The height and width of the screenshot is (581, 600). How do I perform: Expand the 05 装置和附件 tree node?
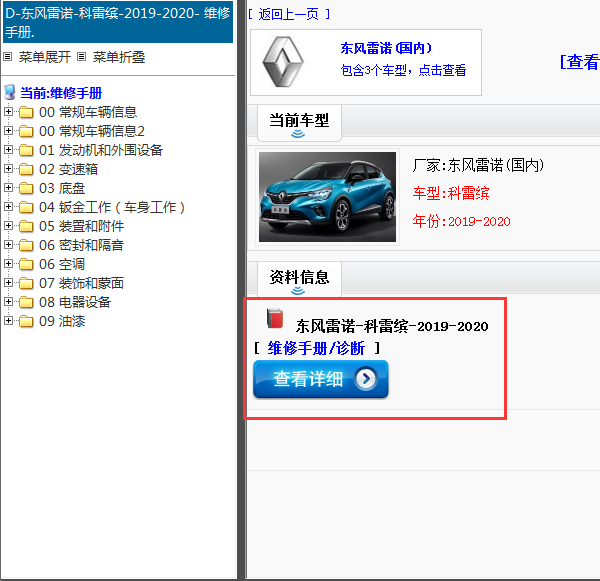(x=8, y=226)
